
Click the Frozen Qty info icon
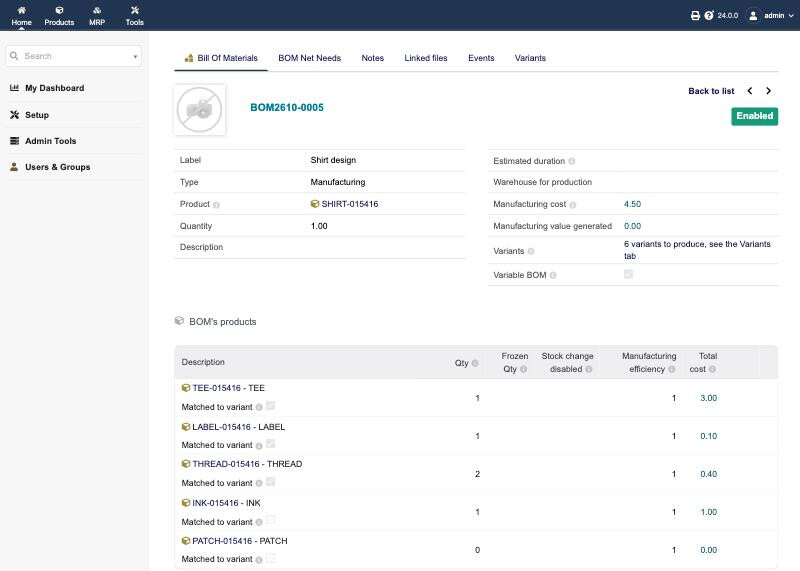523,369
